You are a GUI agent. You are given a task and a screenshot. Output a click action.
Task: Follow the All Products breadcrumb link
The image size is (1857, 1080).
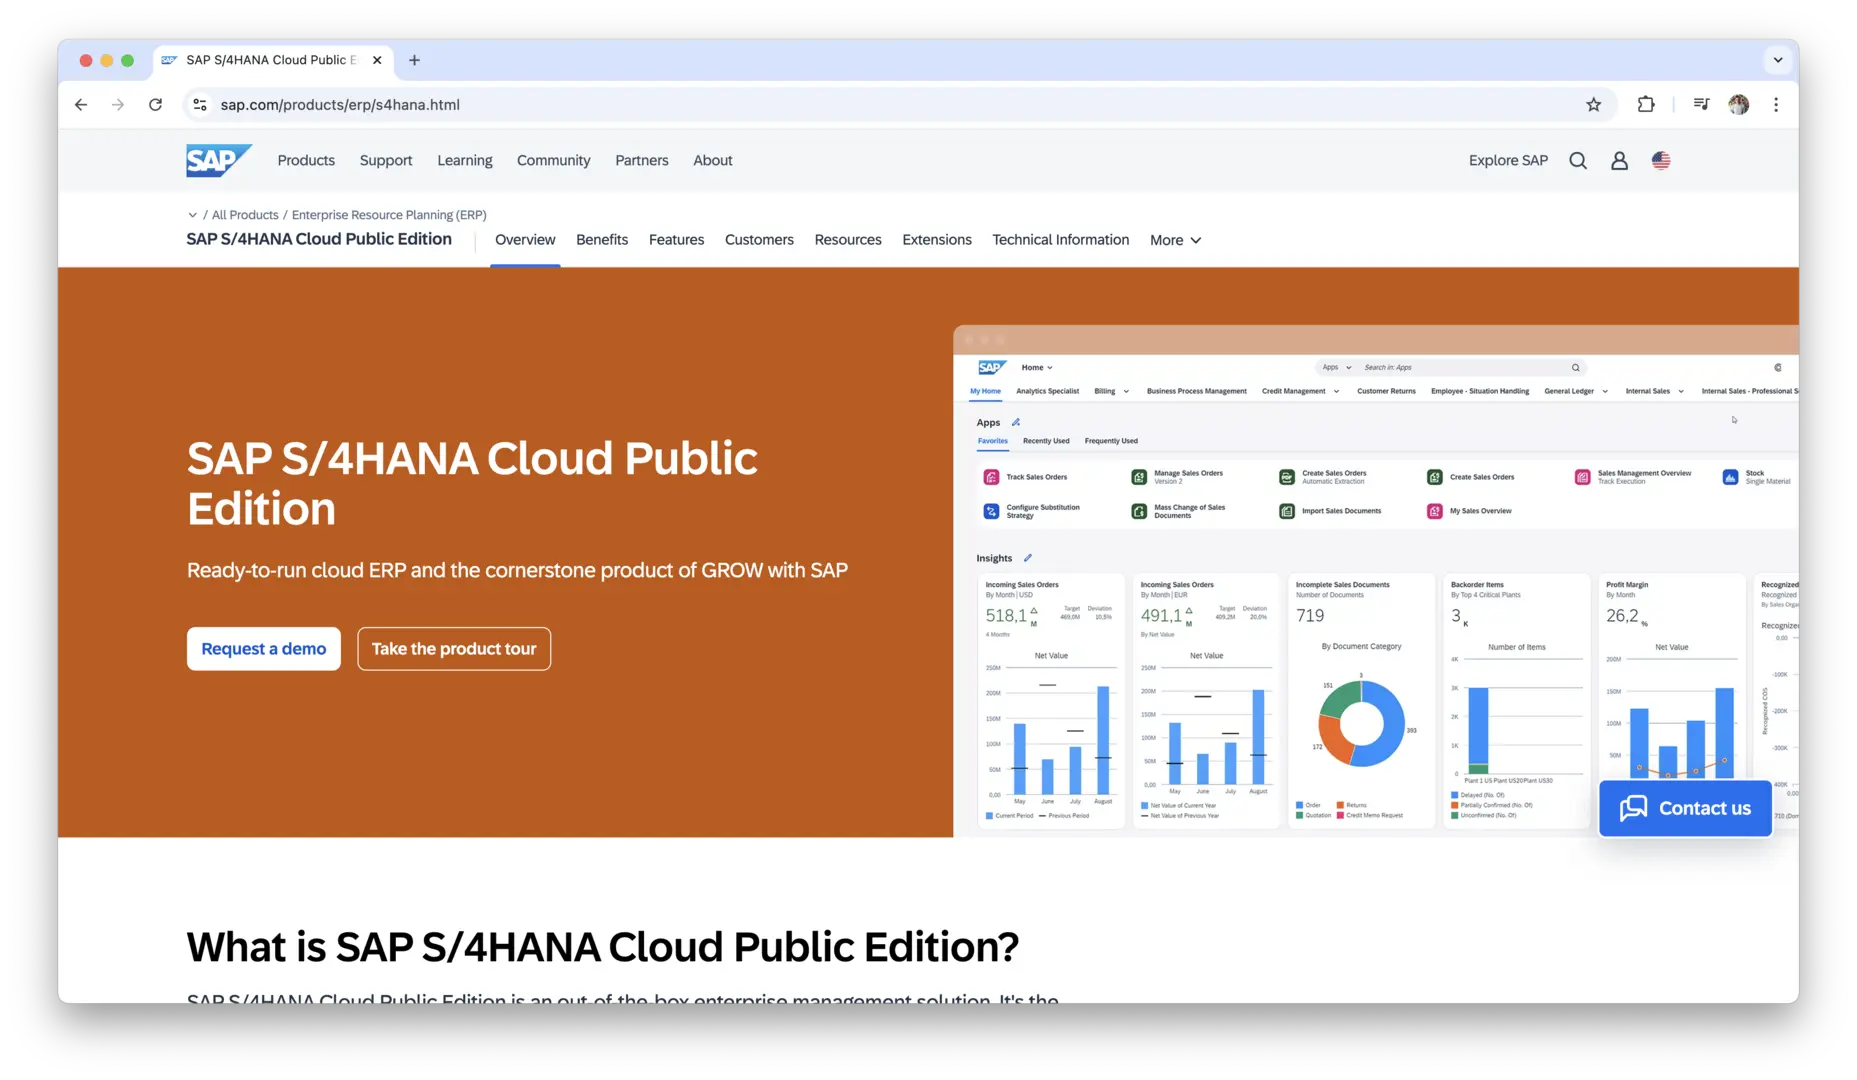coord(245,215)
